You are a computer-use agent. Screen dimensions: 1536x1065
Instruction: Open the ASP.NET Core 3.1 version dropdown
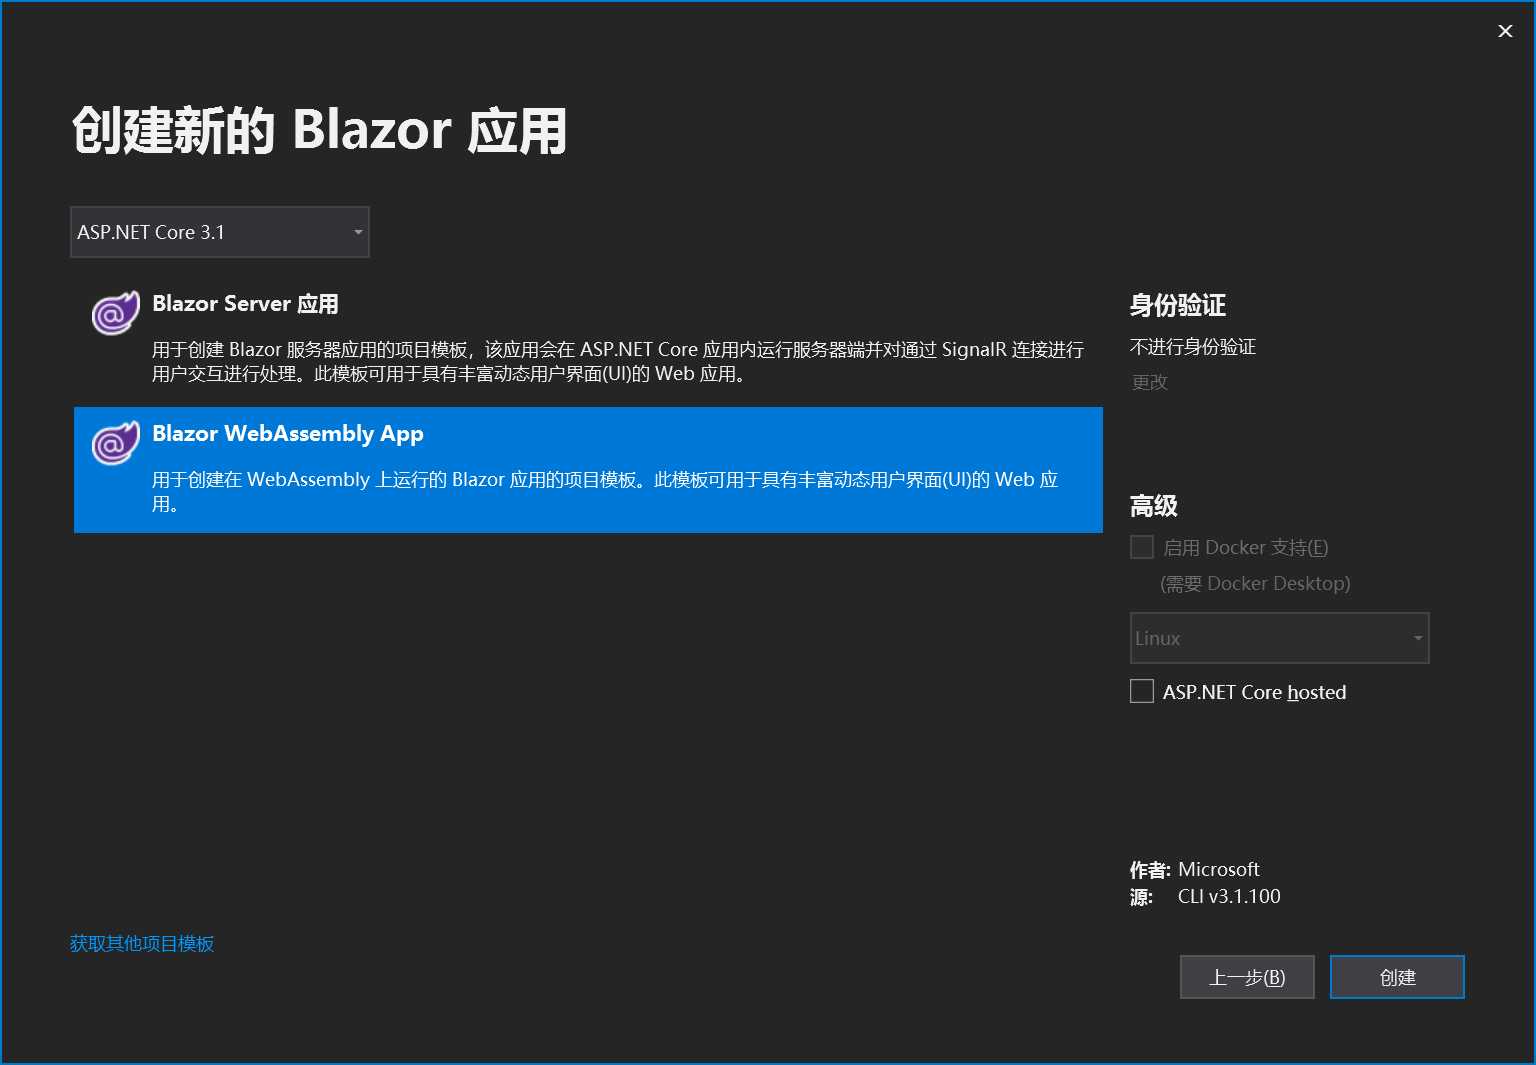pyautogui.click(x=220, y=232)
